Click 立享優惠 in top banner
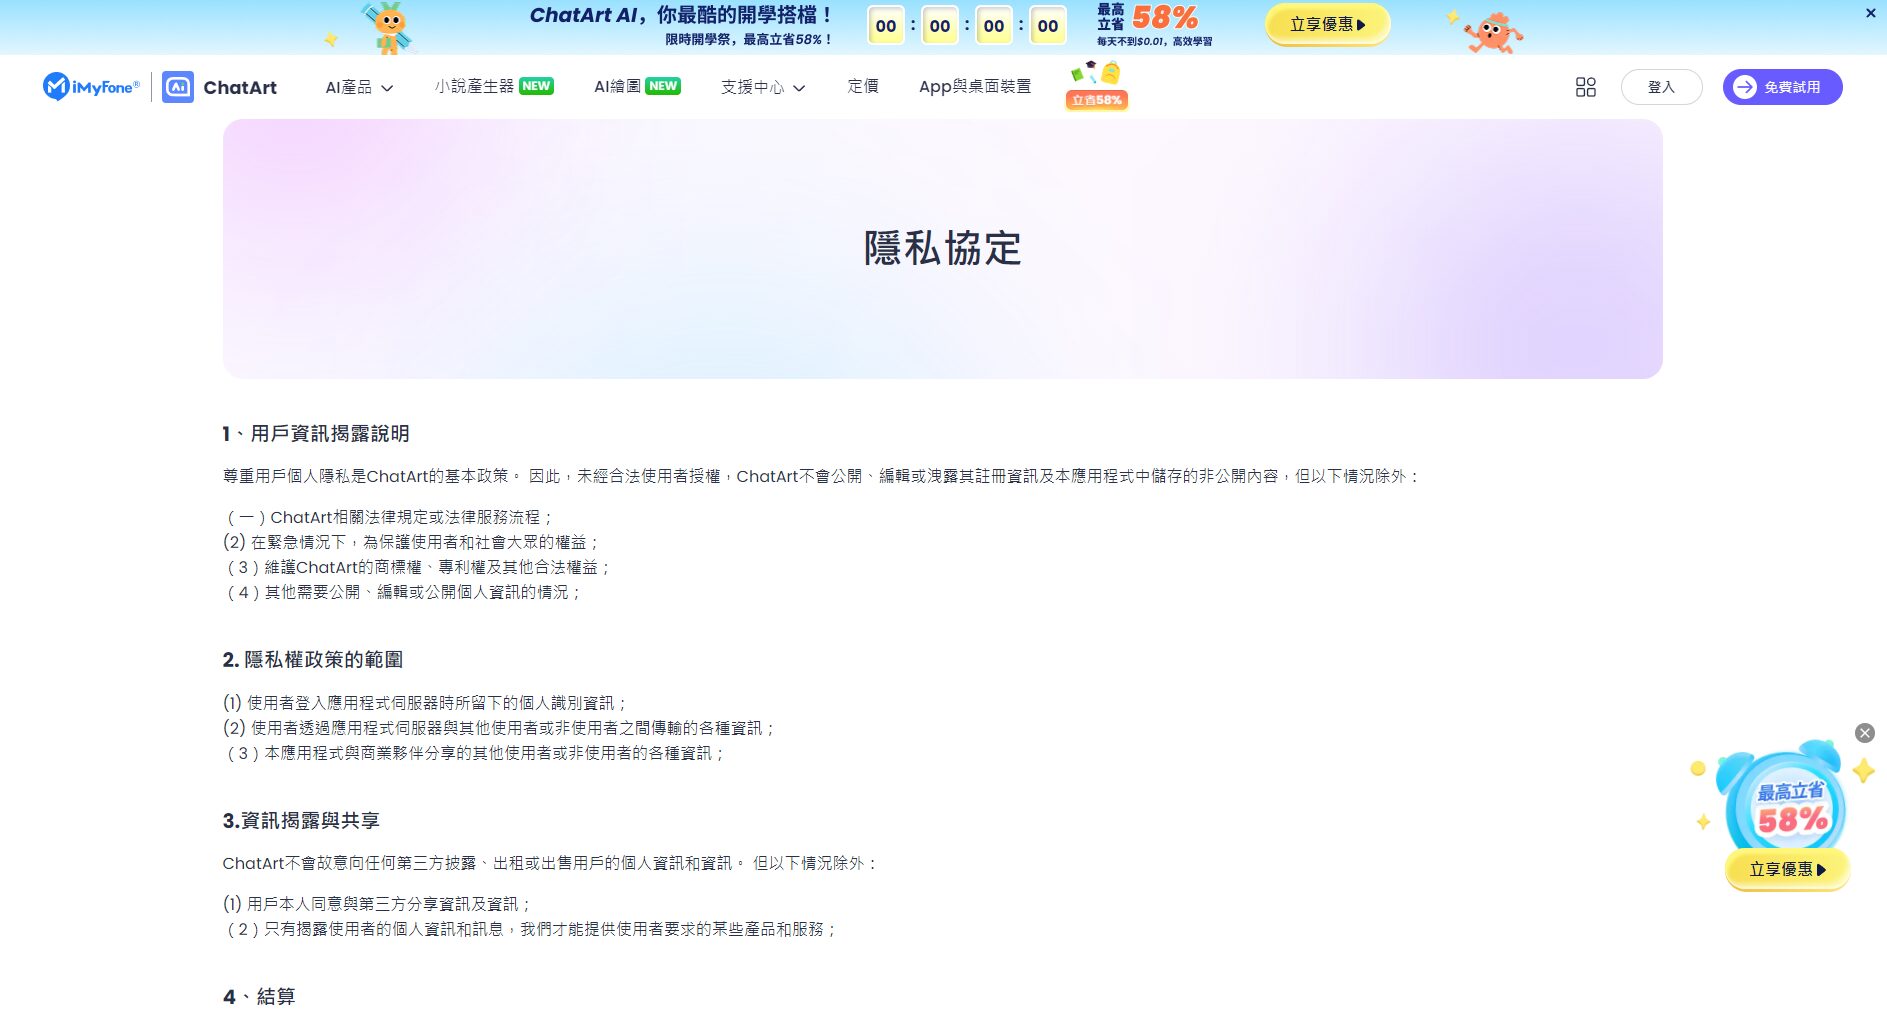 [1327, 24]
